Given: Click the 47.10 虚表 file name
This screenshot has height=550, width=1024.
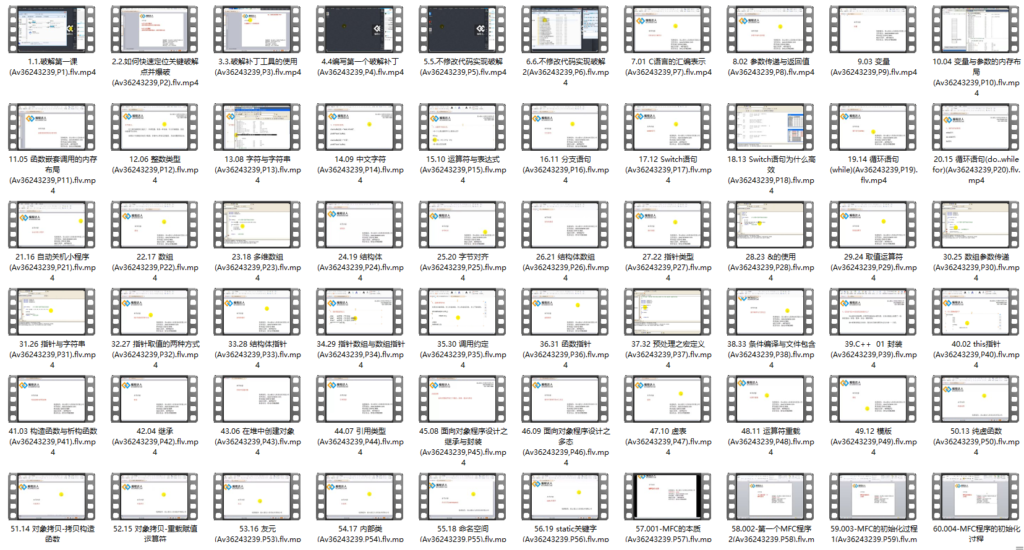Looking at the screenshot, I should coord(668,442).
